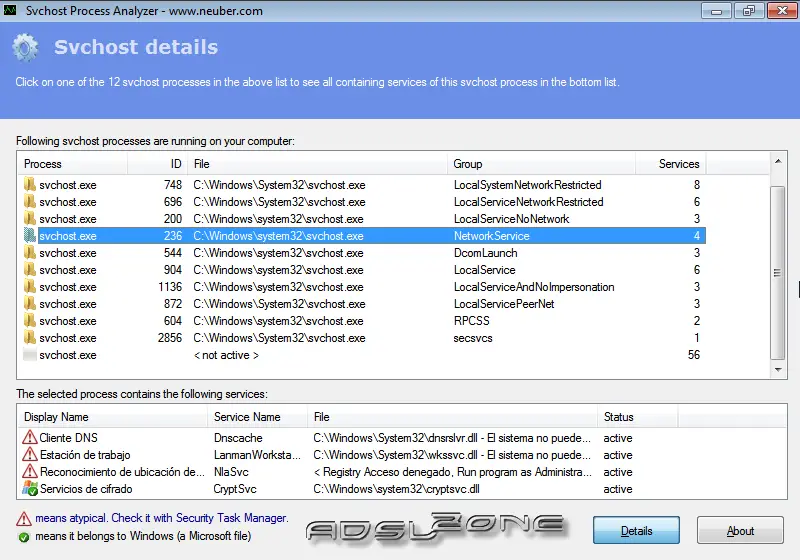Screen dimensions: 800x560
Task: Click the folder icon of svchost process 200
Action: click(30, 218)
